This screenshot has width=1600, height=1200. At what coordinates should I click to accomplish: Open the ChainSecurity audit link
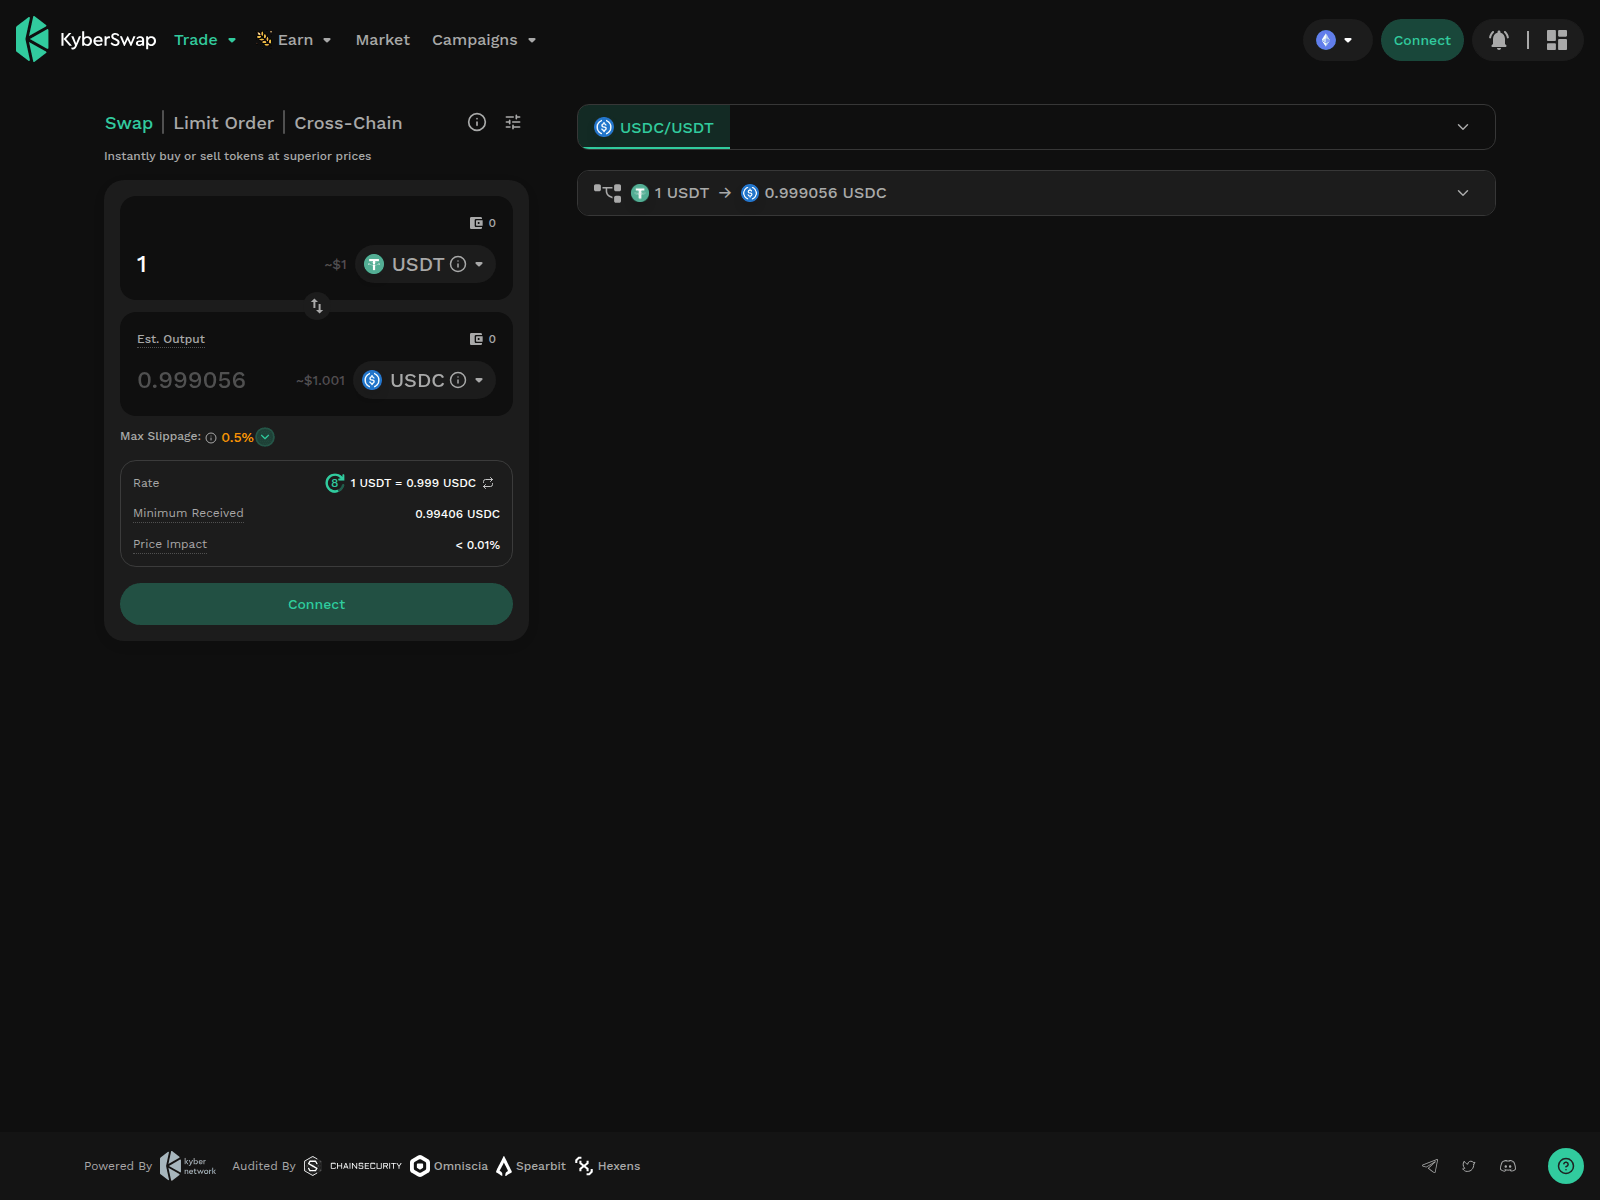353,1166
